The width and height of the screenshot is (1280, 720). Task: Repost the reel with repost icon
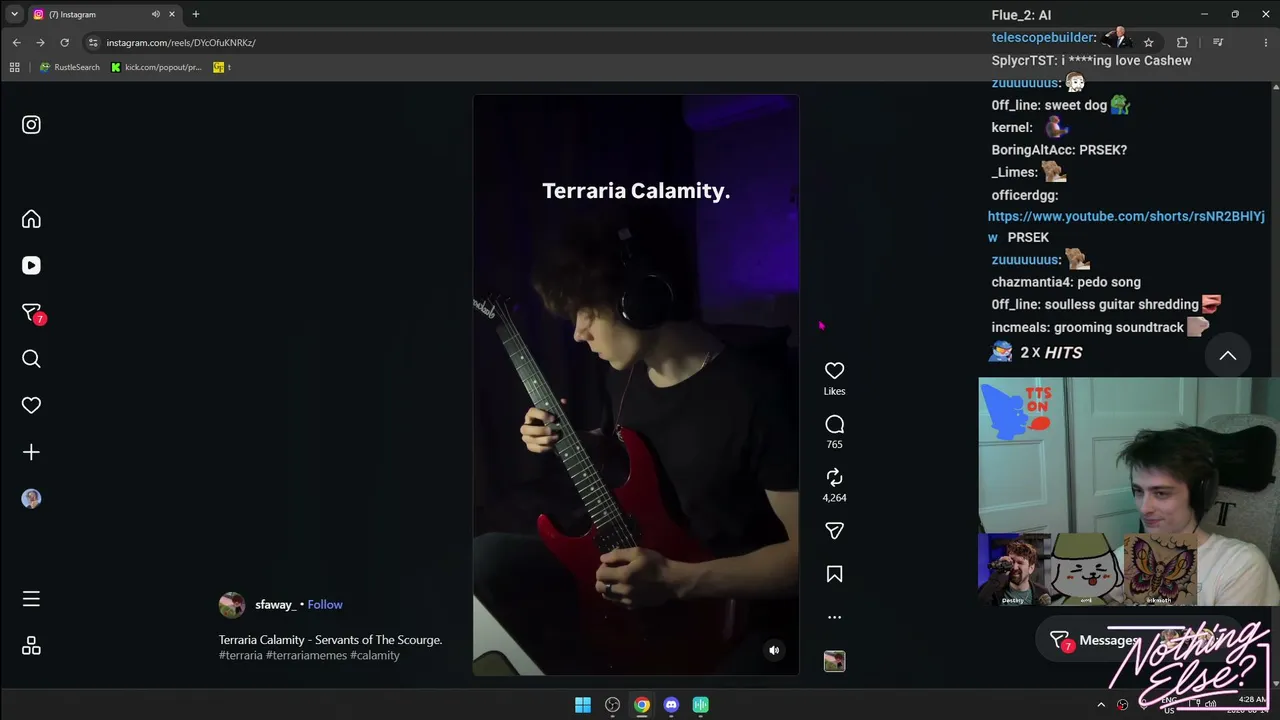[x=834, y=477]
